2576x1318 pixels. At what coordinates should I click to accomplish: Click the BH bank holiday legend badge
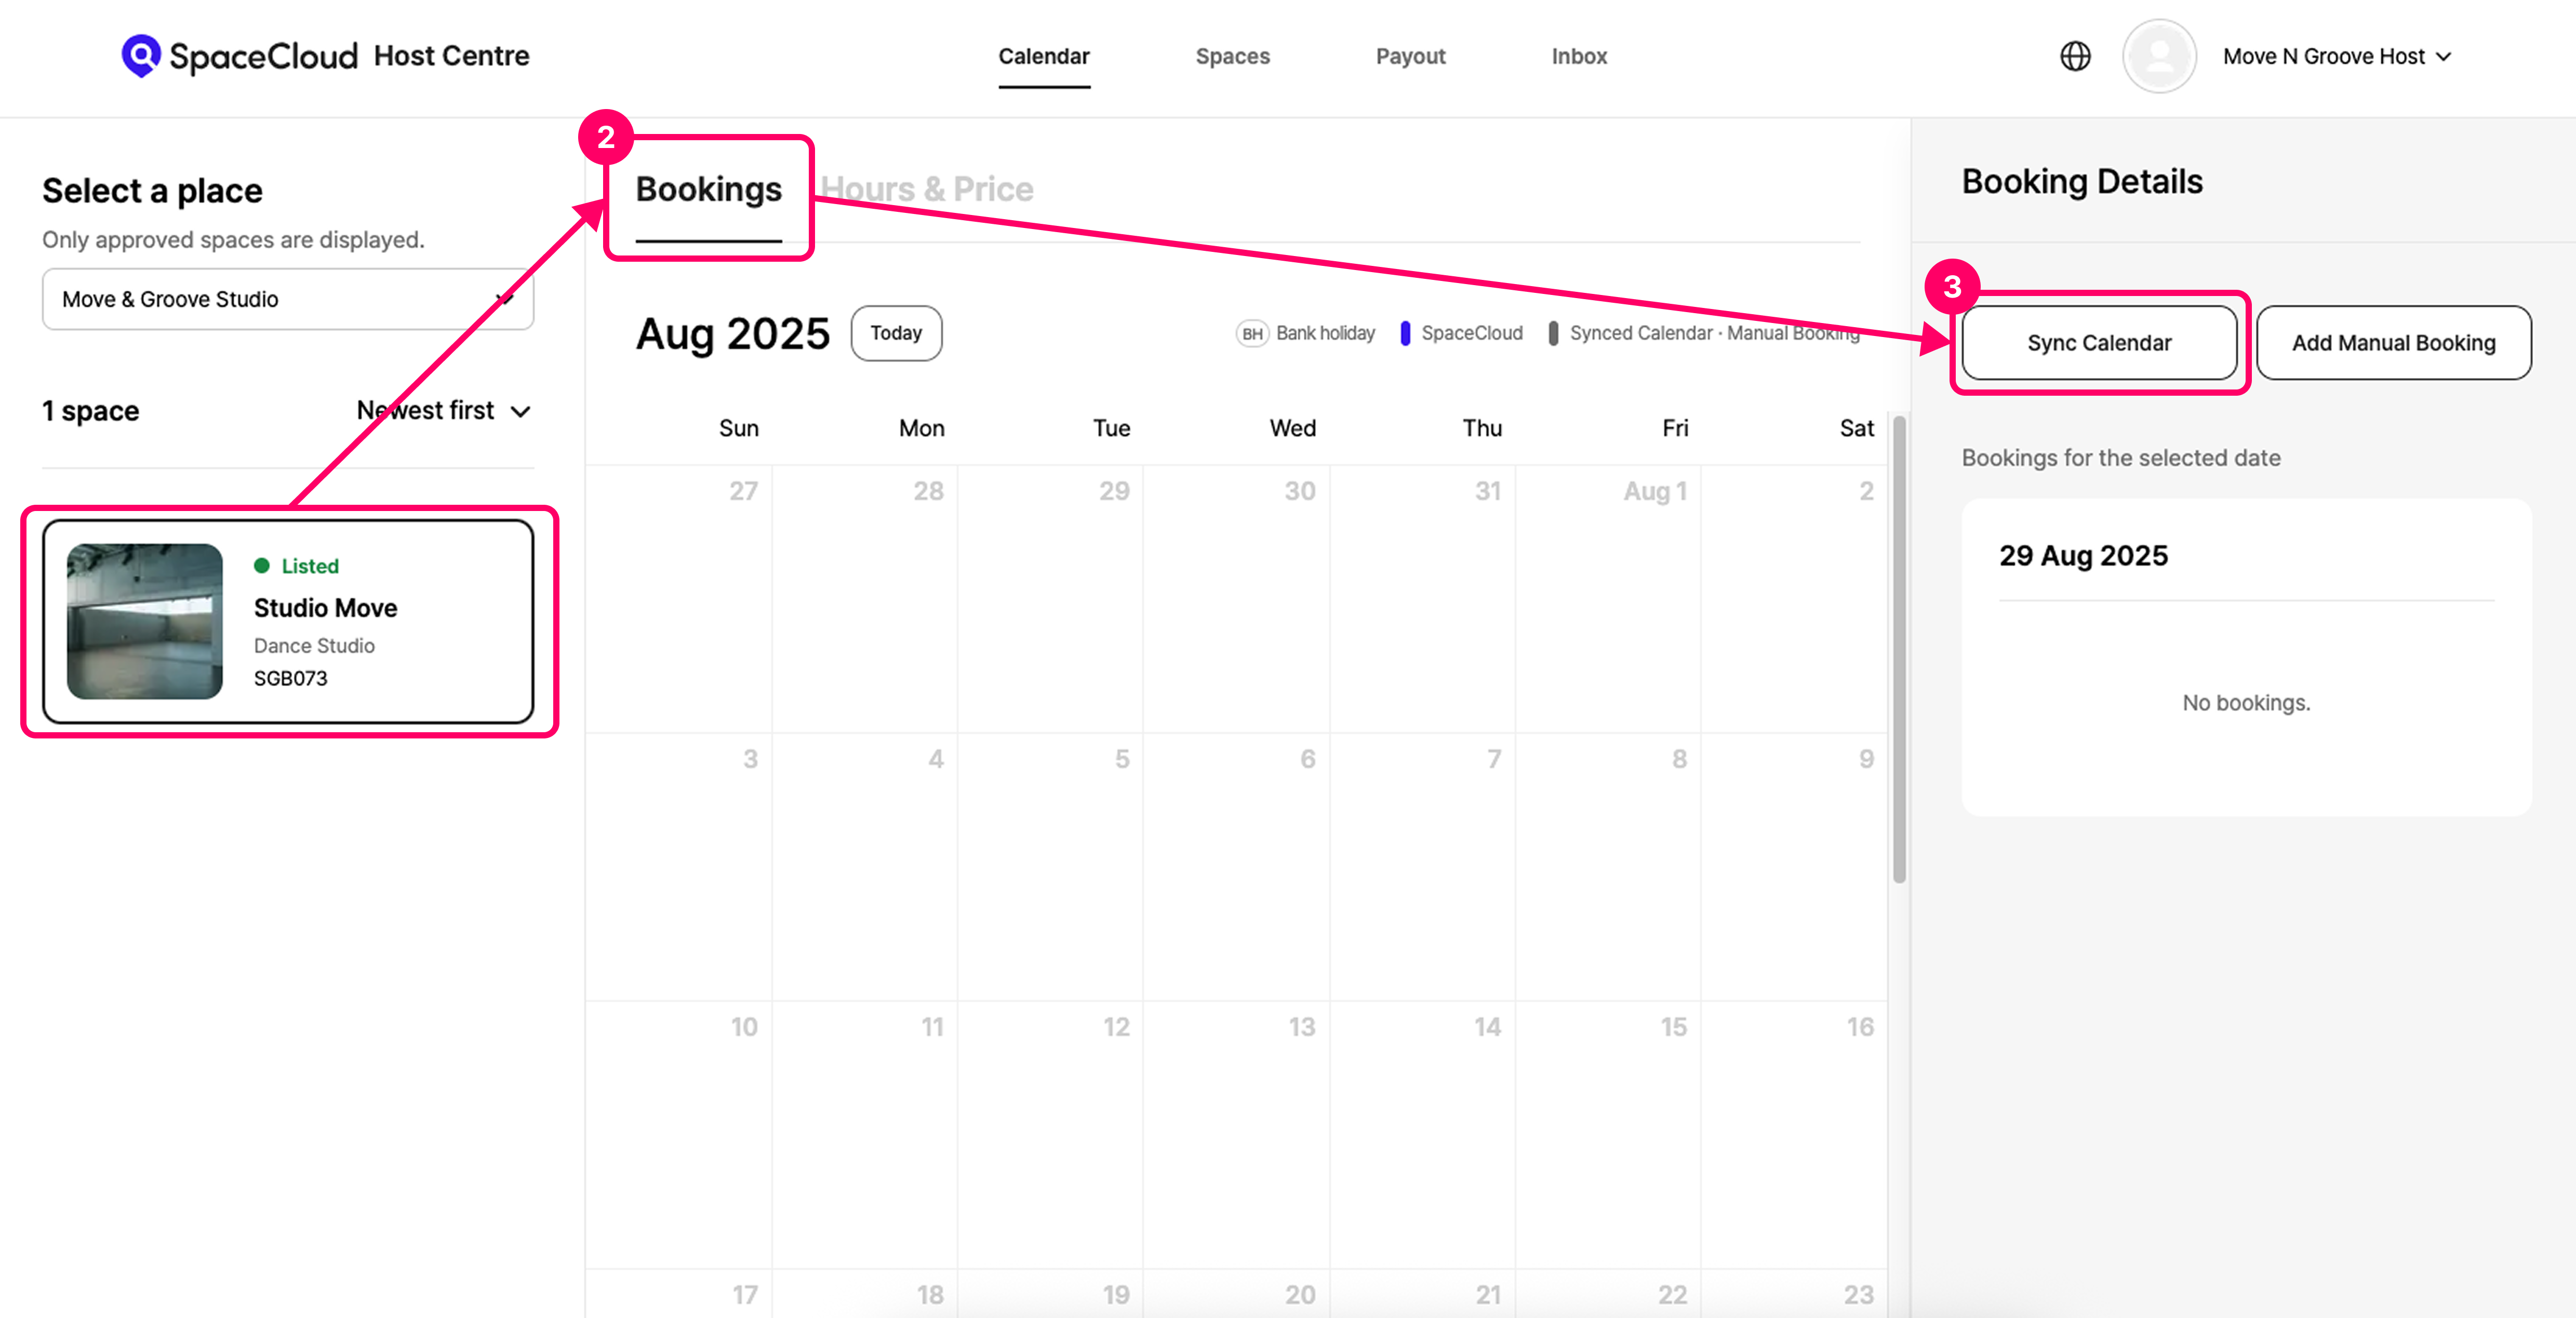[1252, 333]
